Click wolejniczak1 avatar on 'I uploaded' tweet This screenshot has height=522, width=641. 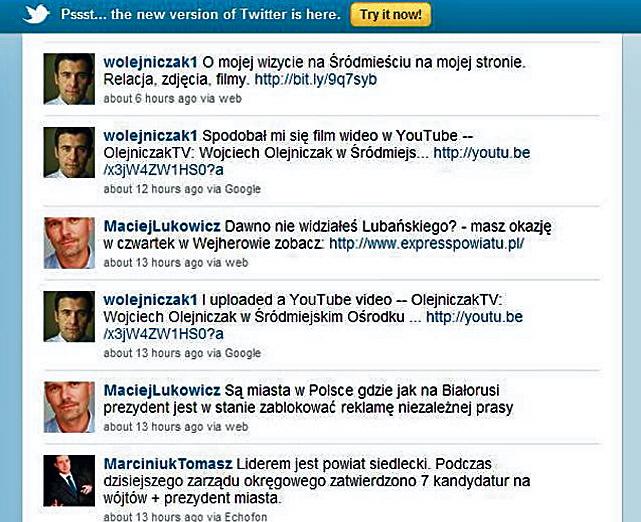[x=70, y=316]
